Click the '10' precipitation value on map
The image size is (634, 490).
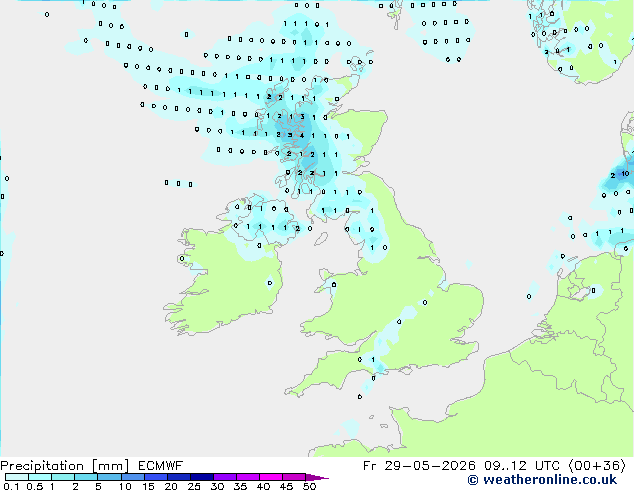tap(625, 174)
